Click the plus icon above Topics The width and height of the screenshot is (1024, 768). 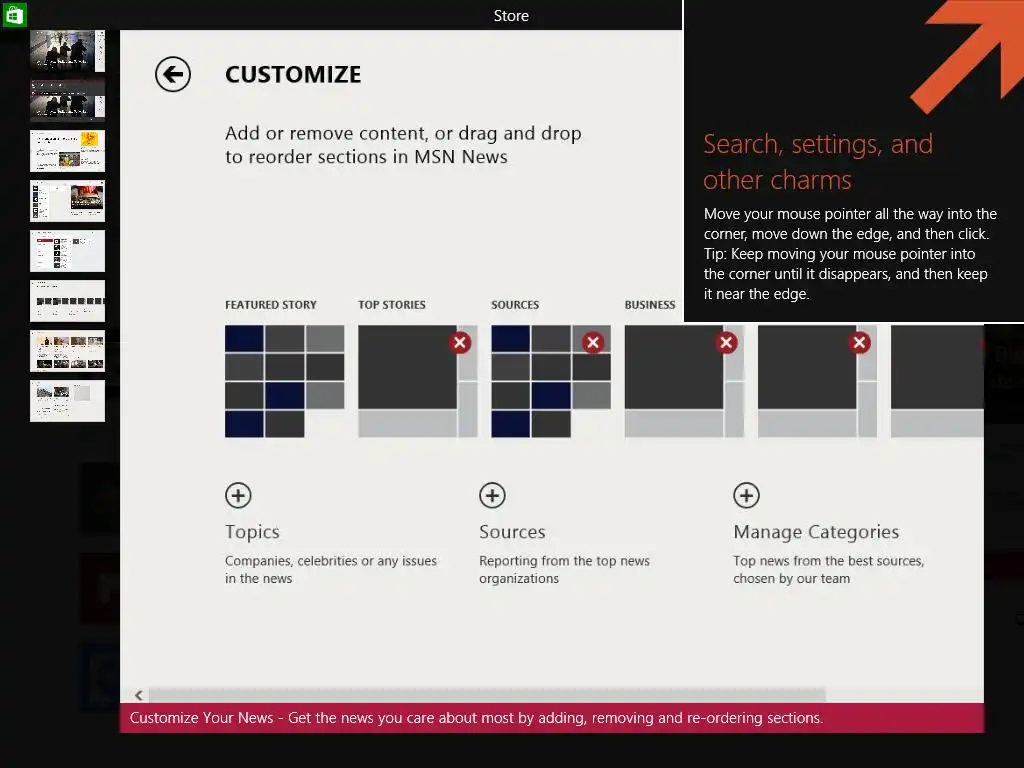(238, 495)
